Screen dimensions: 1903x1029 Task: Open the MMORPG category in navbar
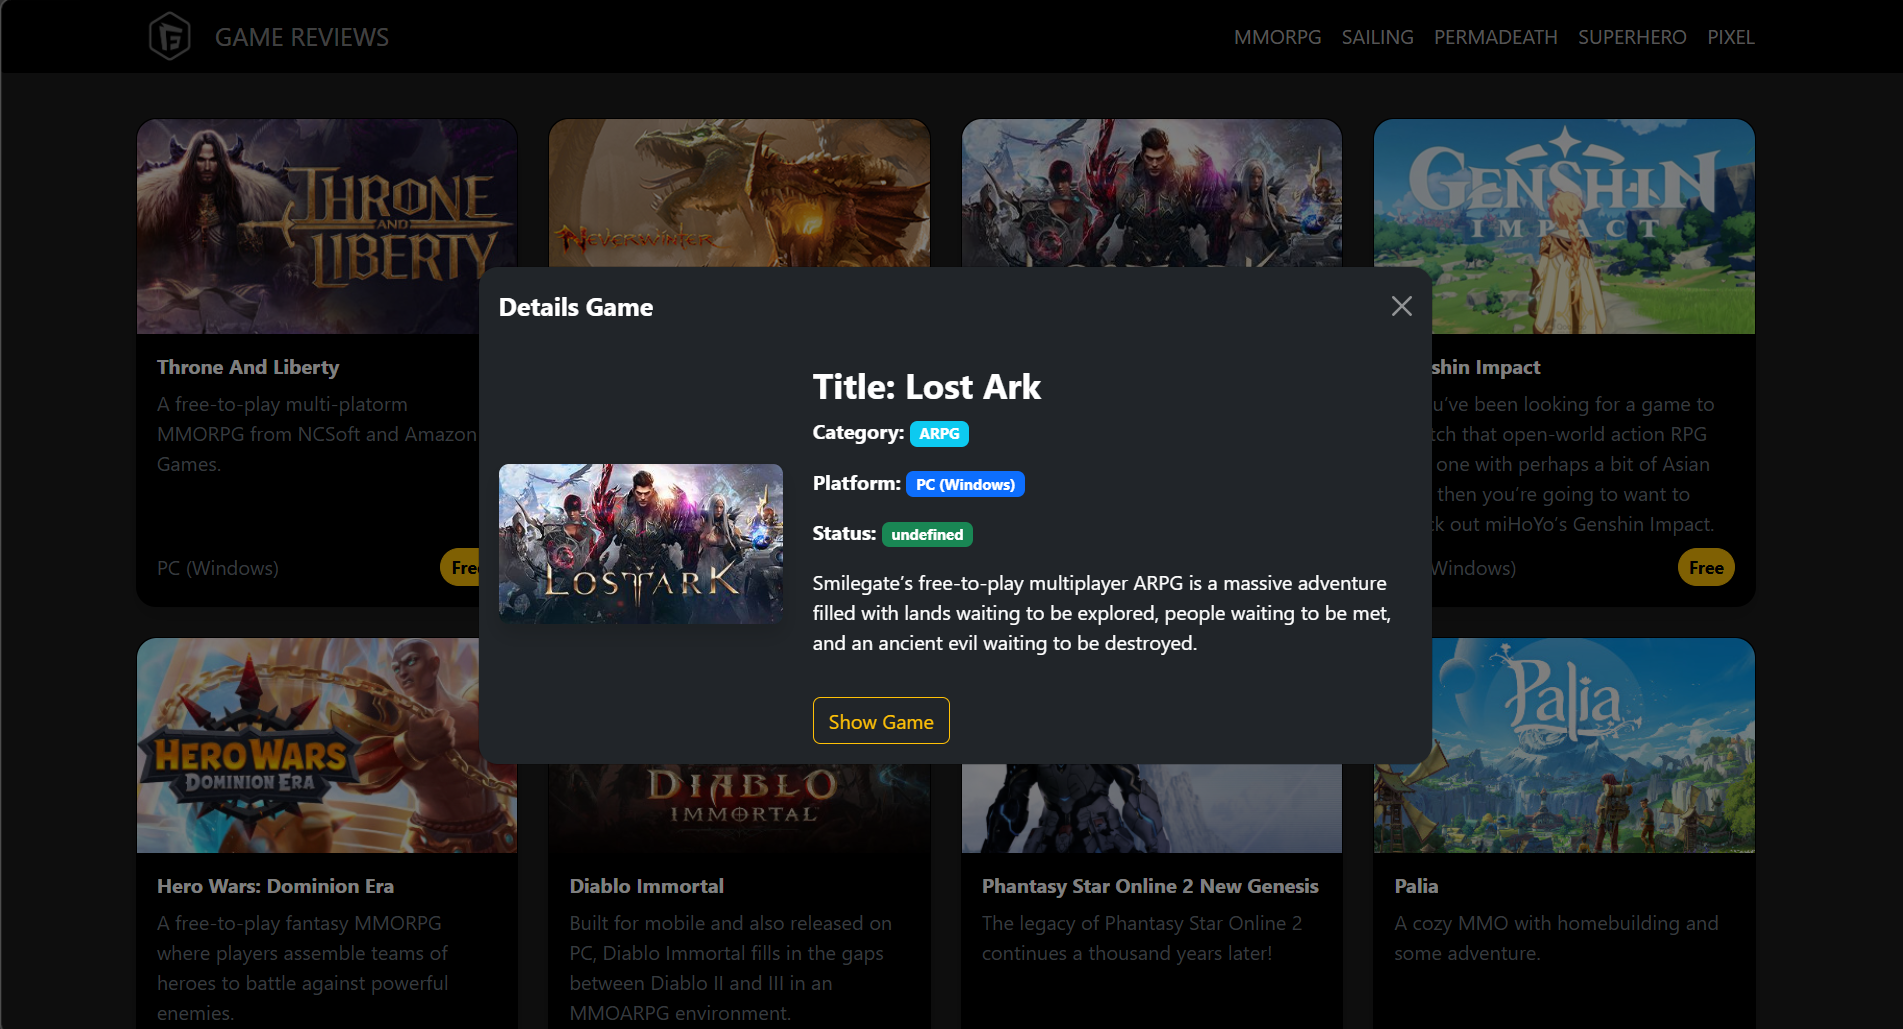1277,37
